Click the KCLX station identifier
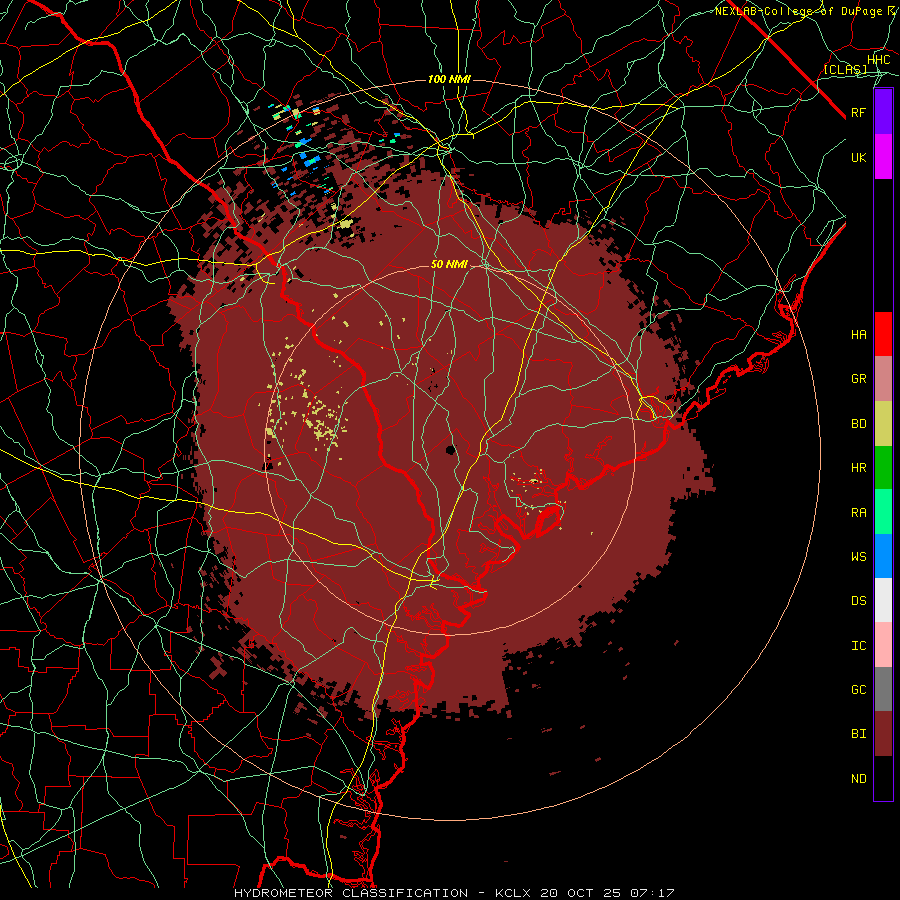900x900 pixels. coord(513,893)
